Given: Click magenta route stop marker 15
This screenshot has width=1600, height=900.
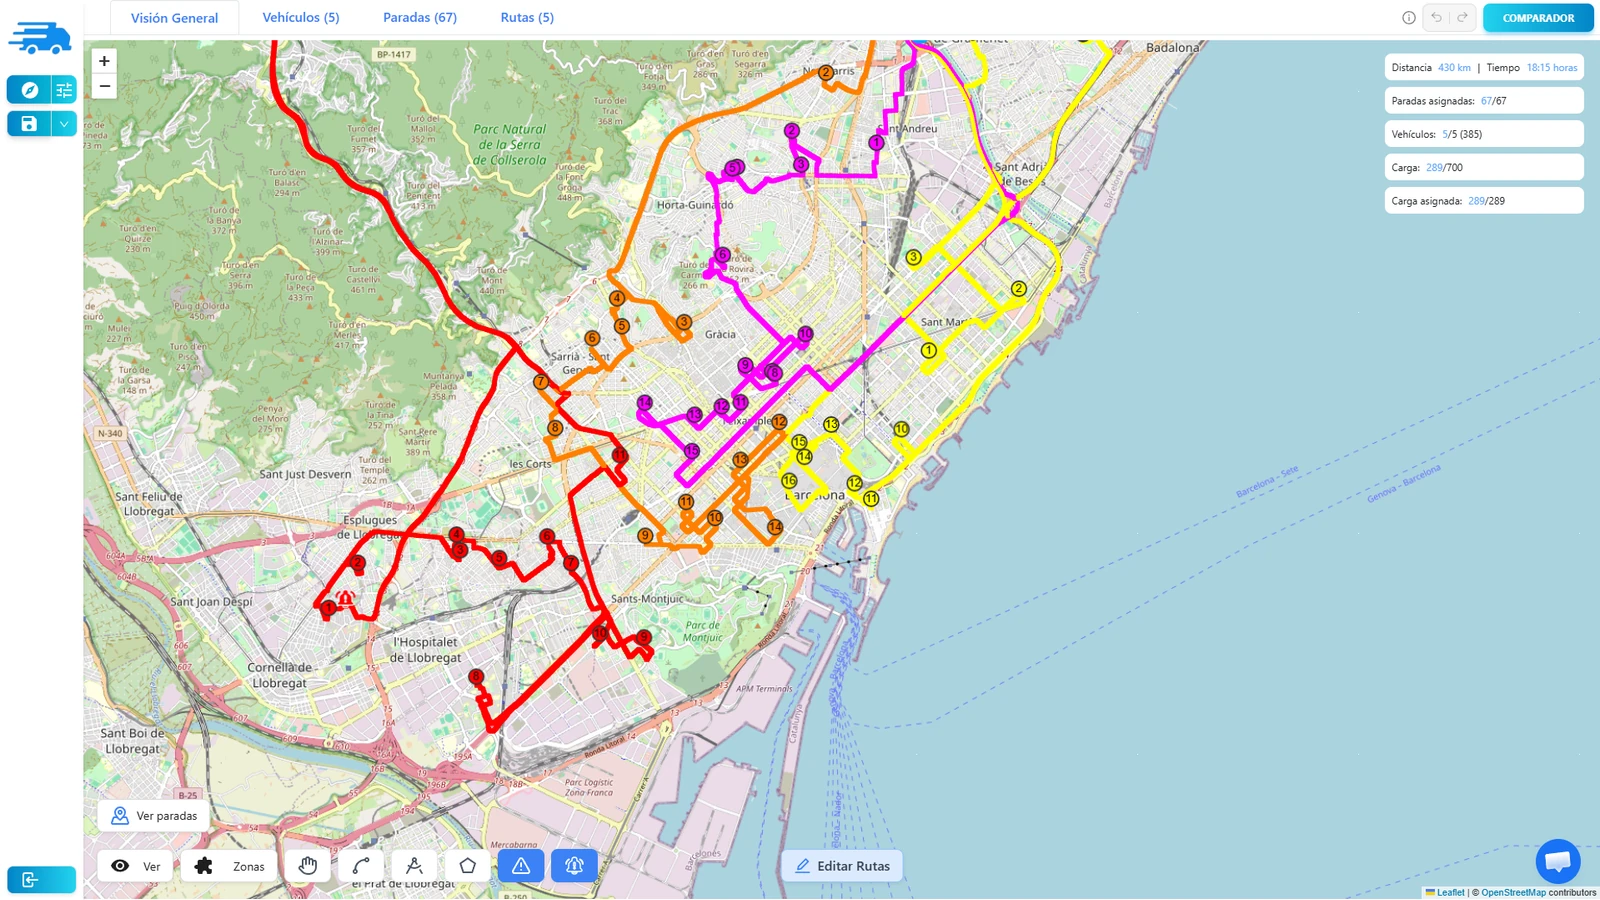Looking at the screenshot, I should point(692,452).
